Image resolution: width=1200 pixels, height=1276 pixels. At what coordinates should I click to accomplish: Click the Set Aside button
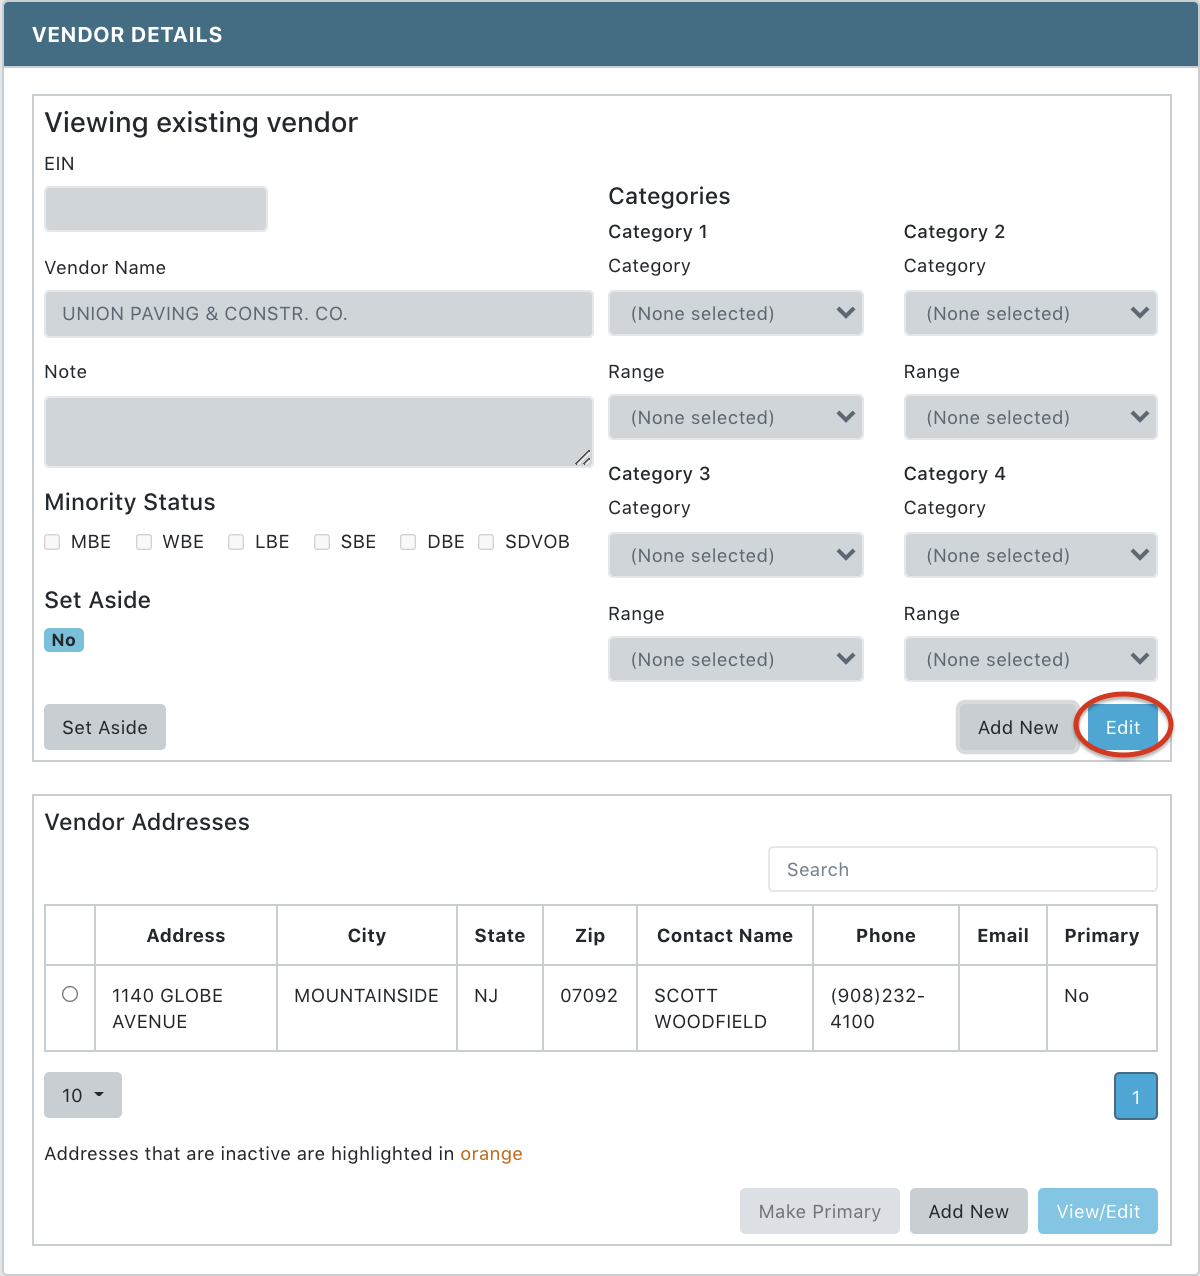[104, 727]
